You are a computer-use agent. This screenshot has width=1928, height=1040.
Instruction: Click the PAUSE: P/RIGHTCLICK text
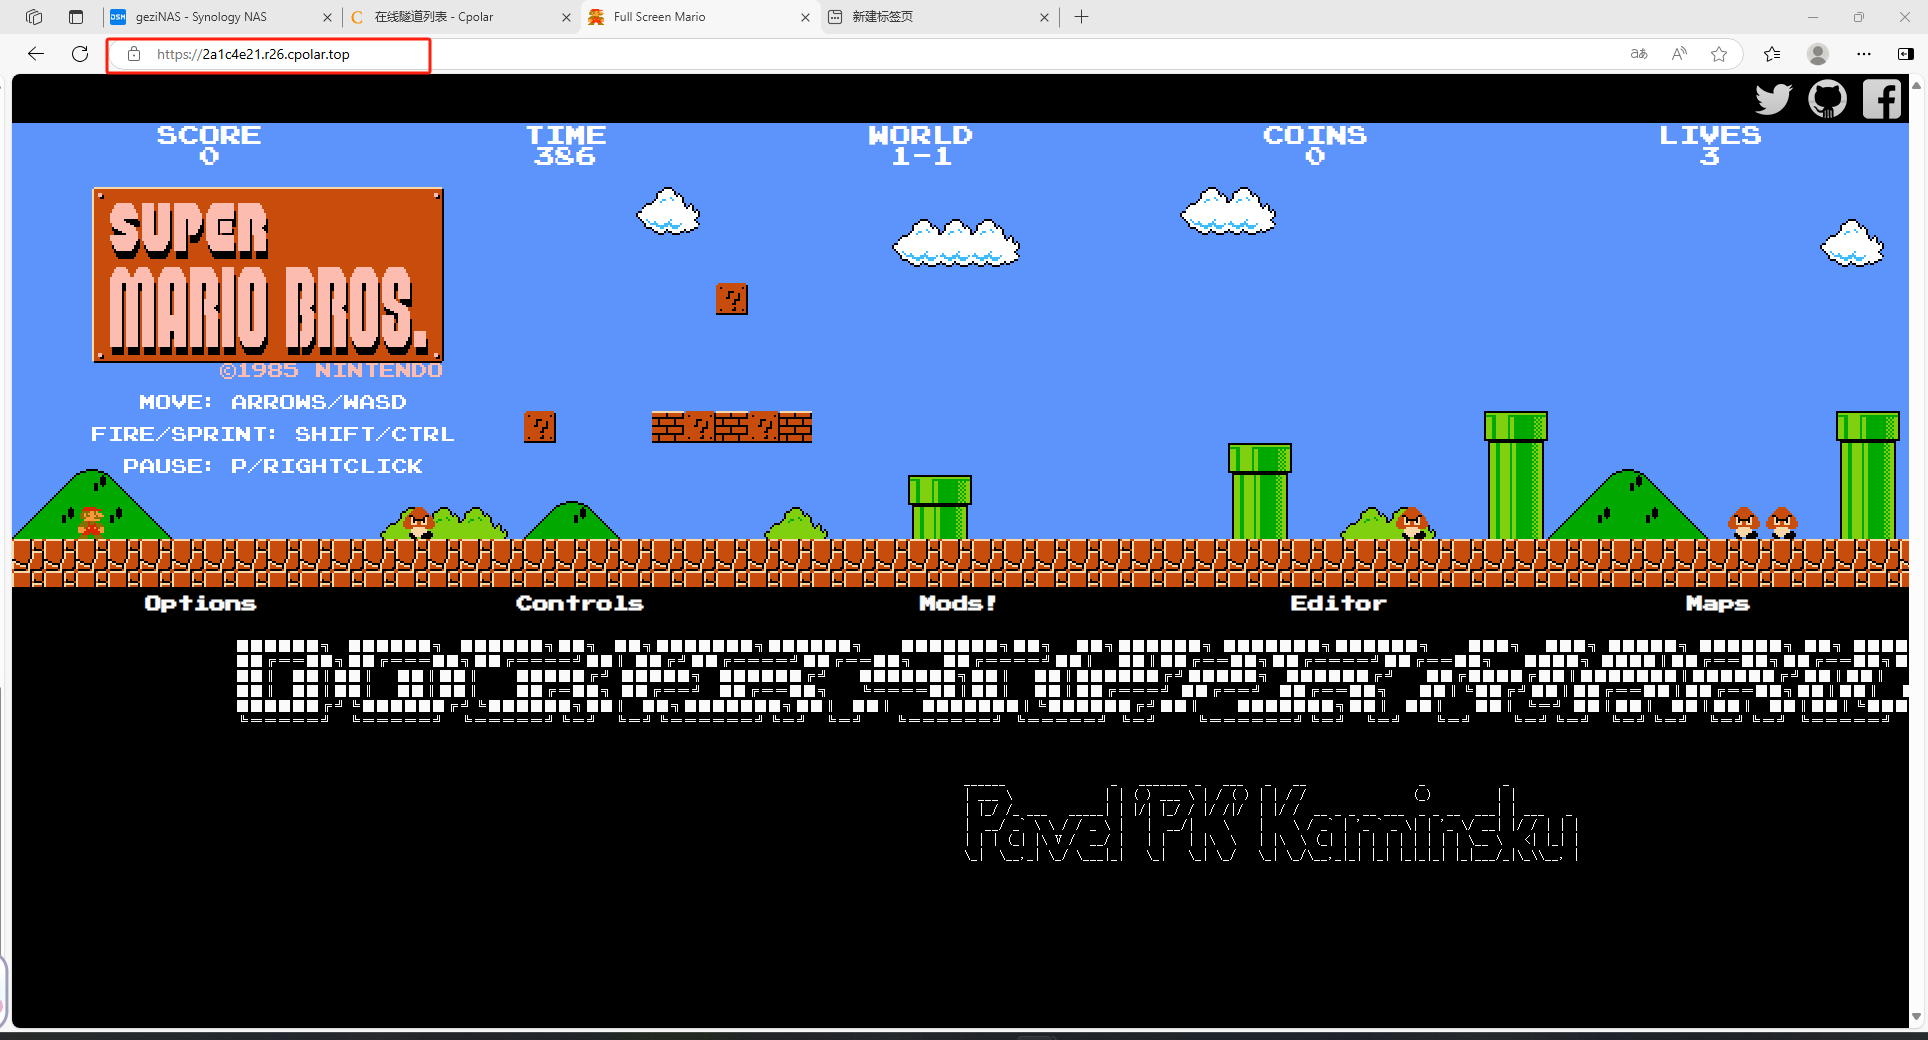tap(273, 466)
